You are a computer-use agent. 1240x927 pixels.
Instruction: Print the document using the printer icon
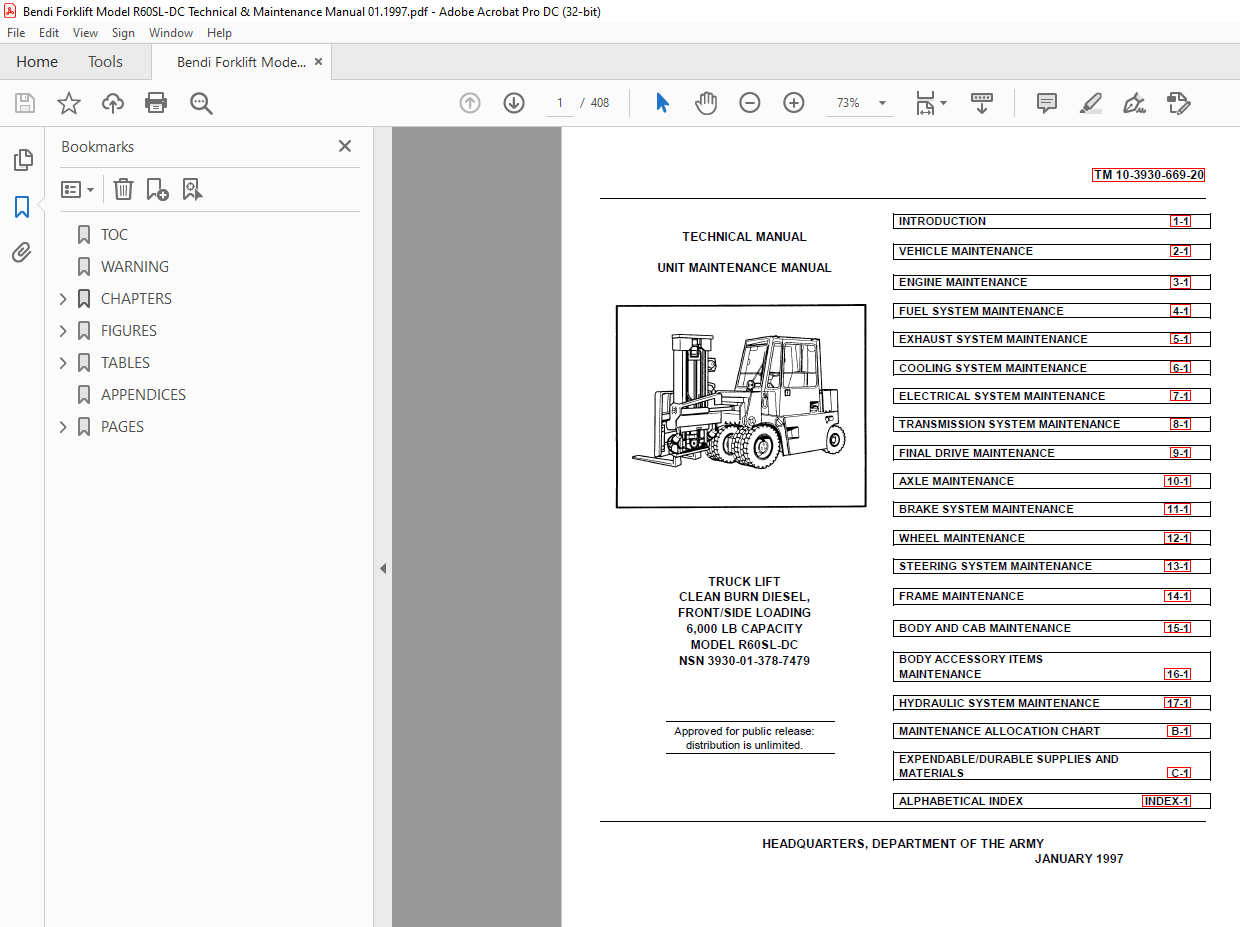156,103
